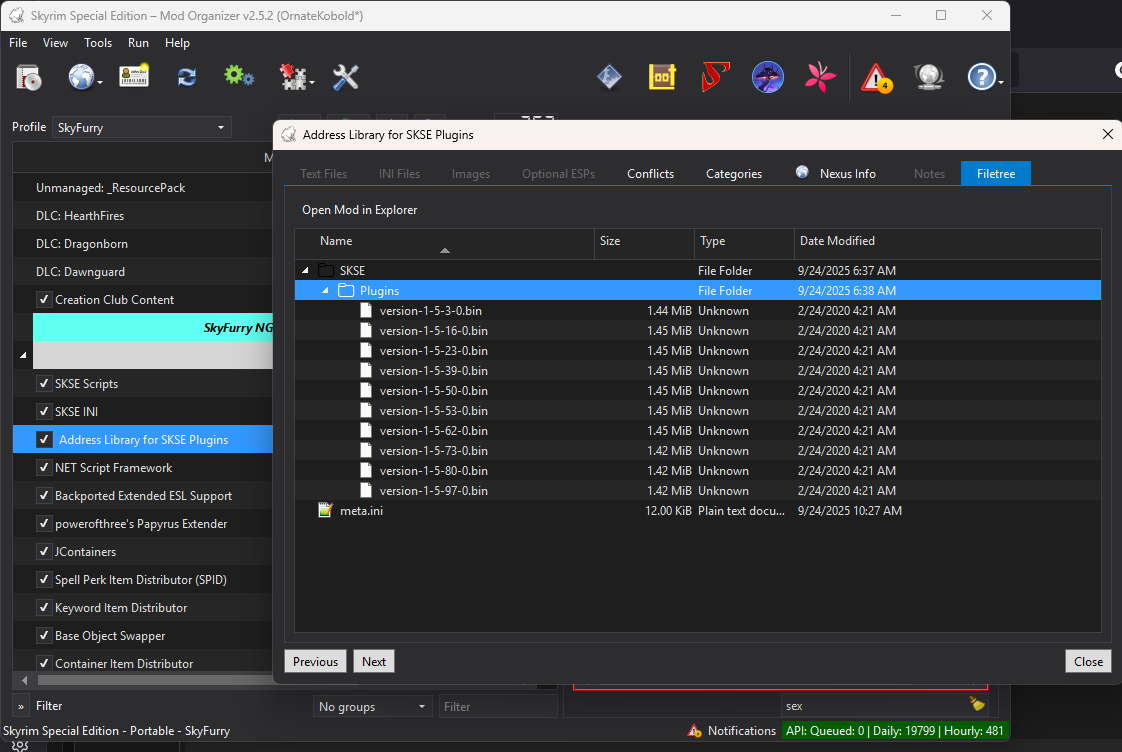Open the Nexus browser globe icon
The height and width of the screenshot is (752, 1122).
[81, 77]
